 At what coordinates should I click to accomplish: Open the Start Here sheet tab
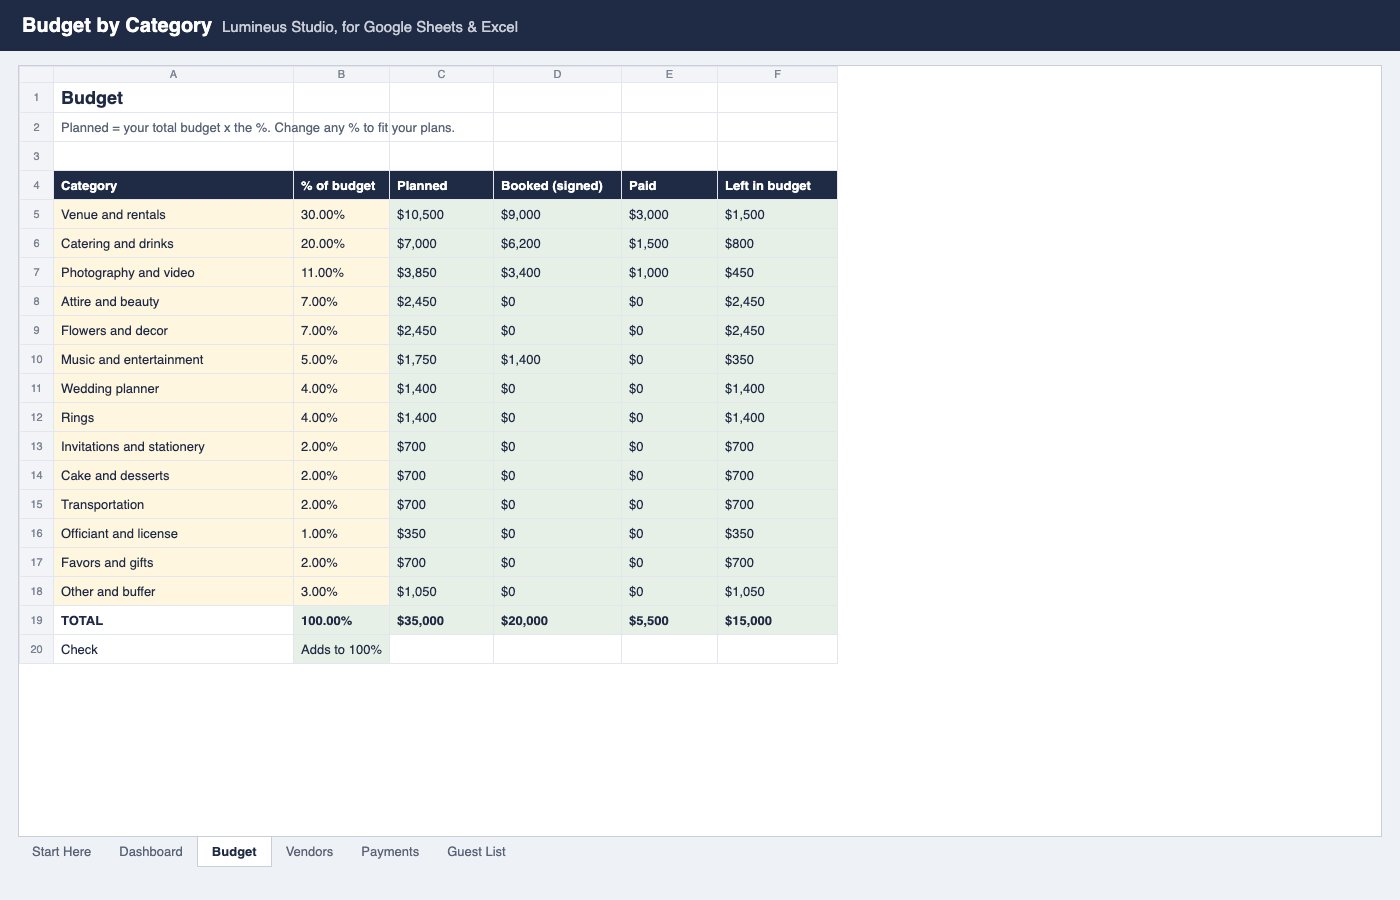coord(61,852)
